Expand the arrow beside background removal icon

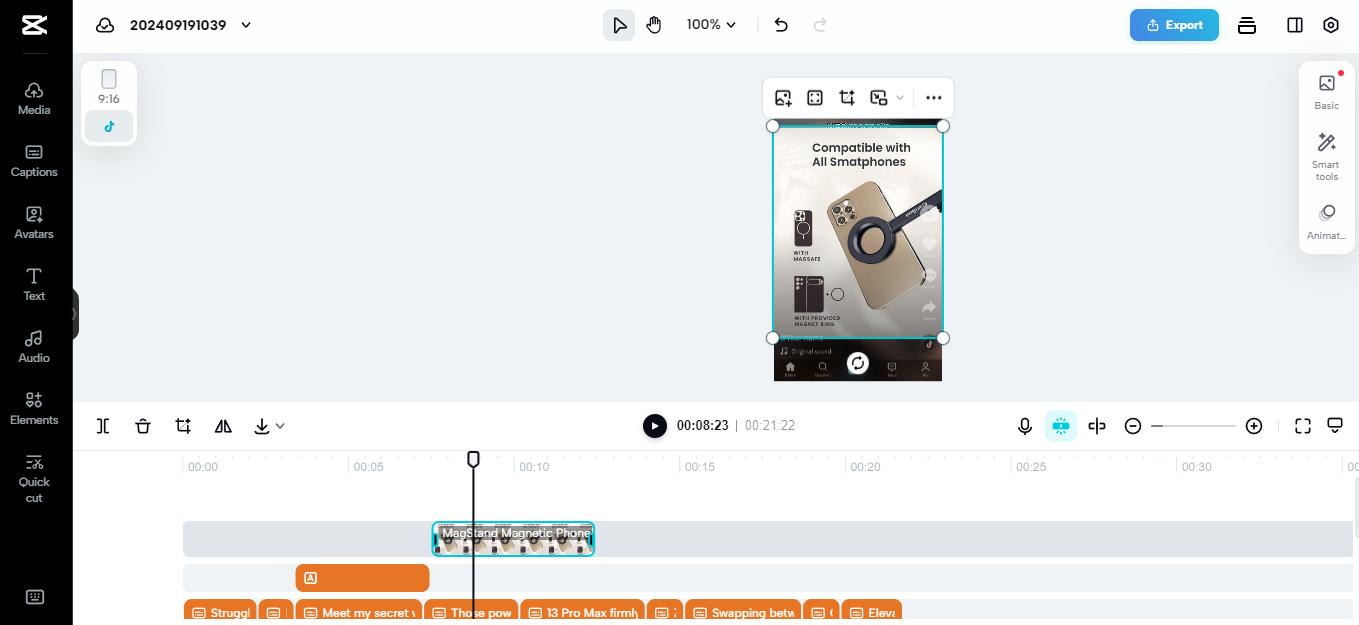point(900,98)
